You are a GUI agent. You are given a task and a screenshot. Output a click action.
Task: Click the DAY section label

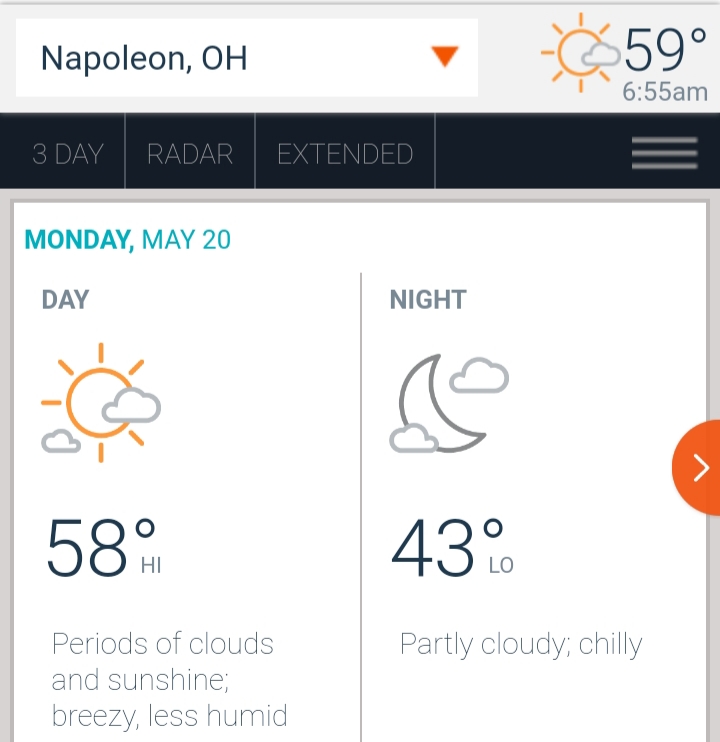coord(65,300)
